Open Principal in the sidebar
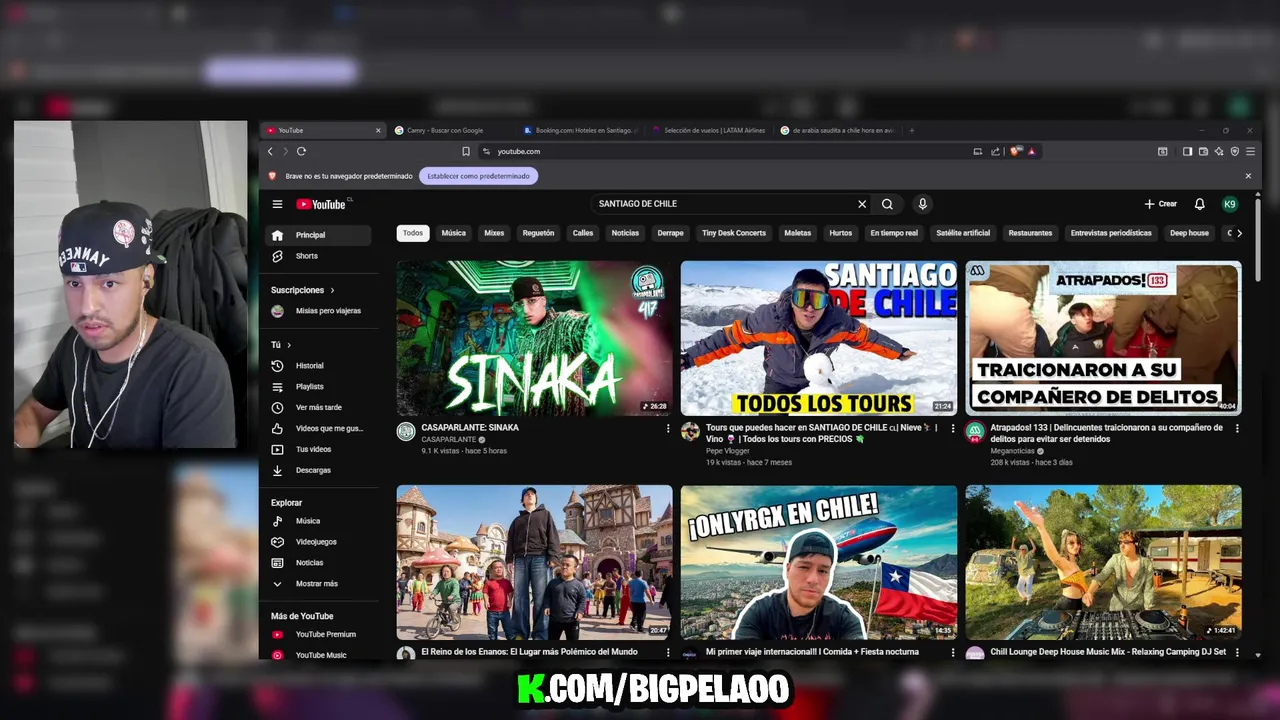The image size is (1280, 720). pos(318,235)
